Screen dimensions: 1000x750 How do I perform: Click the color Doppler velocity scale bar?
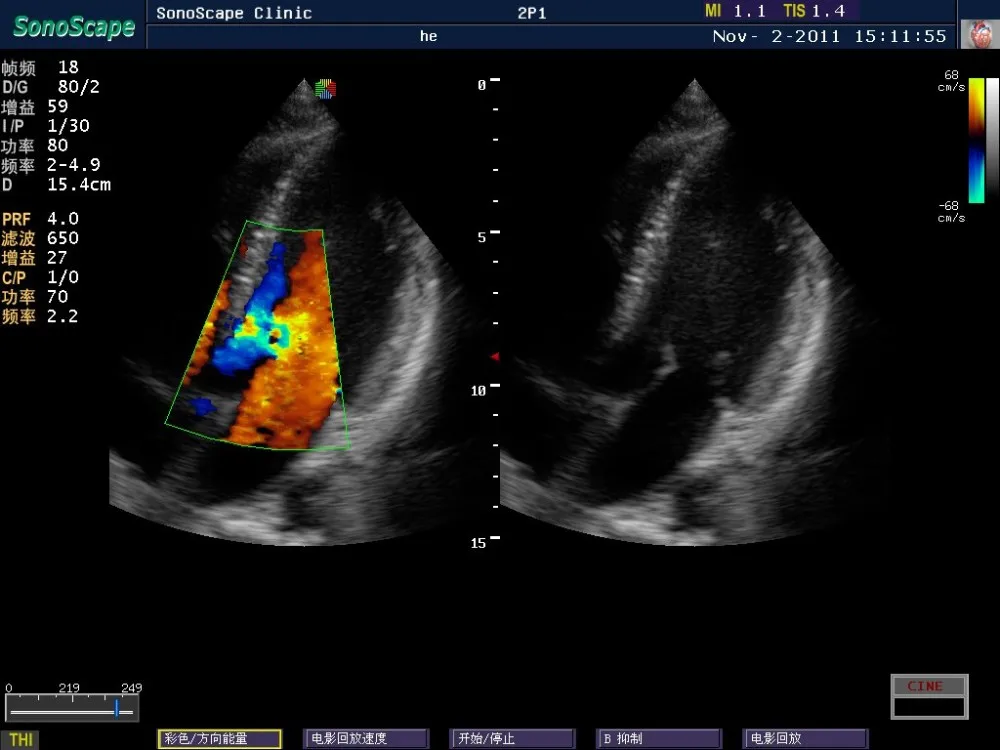point(976,140)
